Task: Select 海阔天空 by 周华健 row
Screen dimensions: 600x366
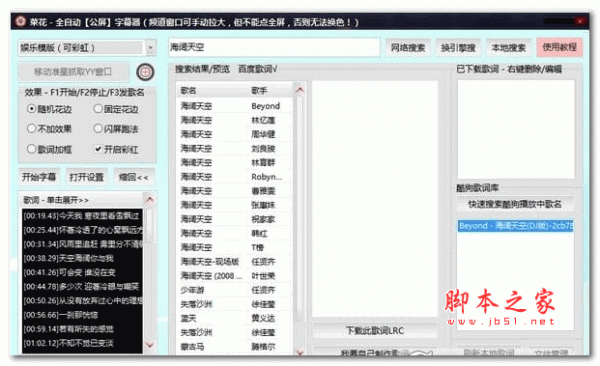Action: (x=234, y=134)
